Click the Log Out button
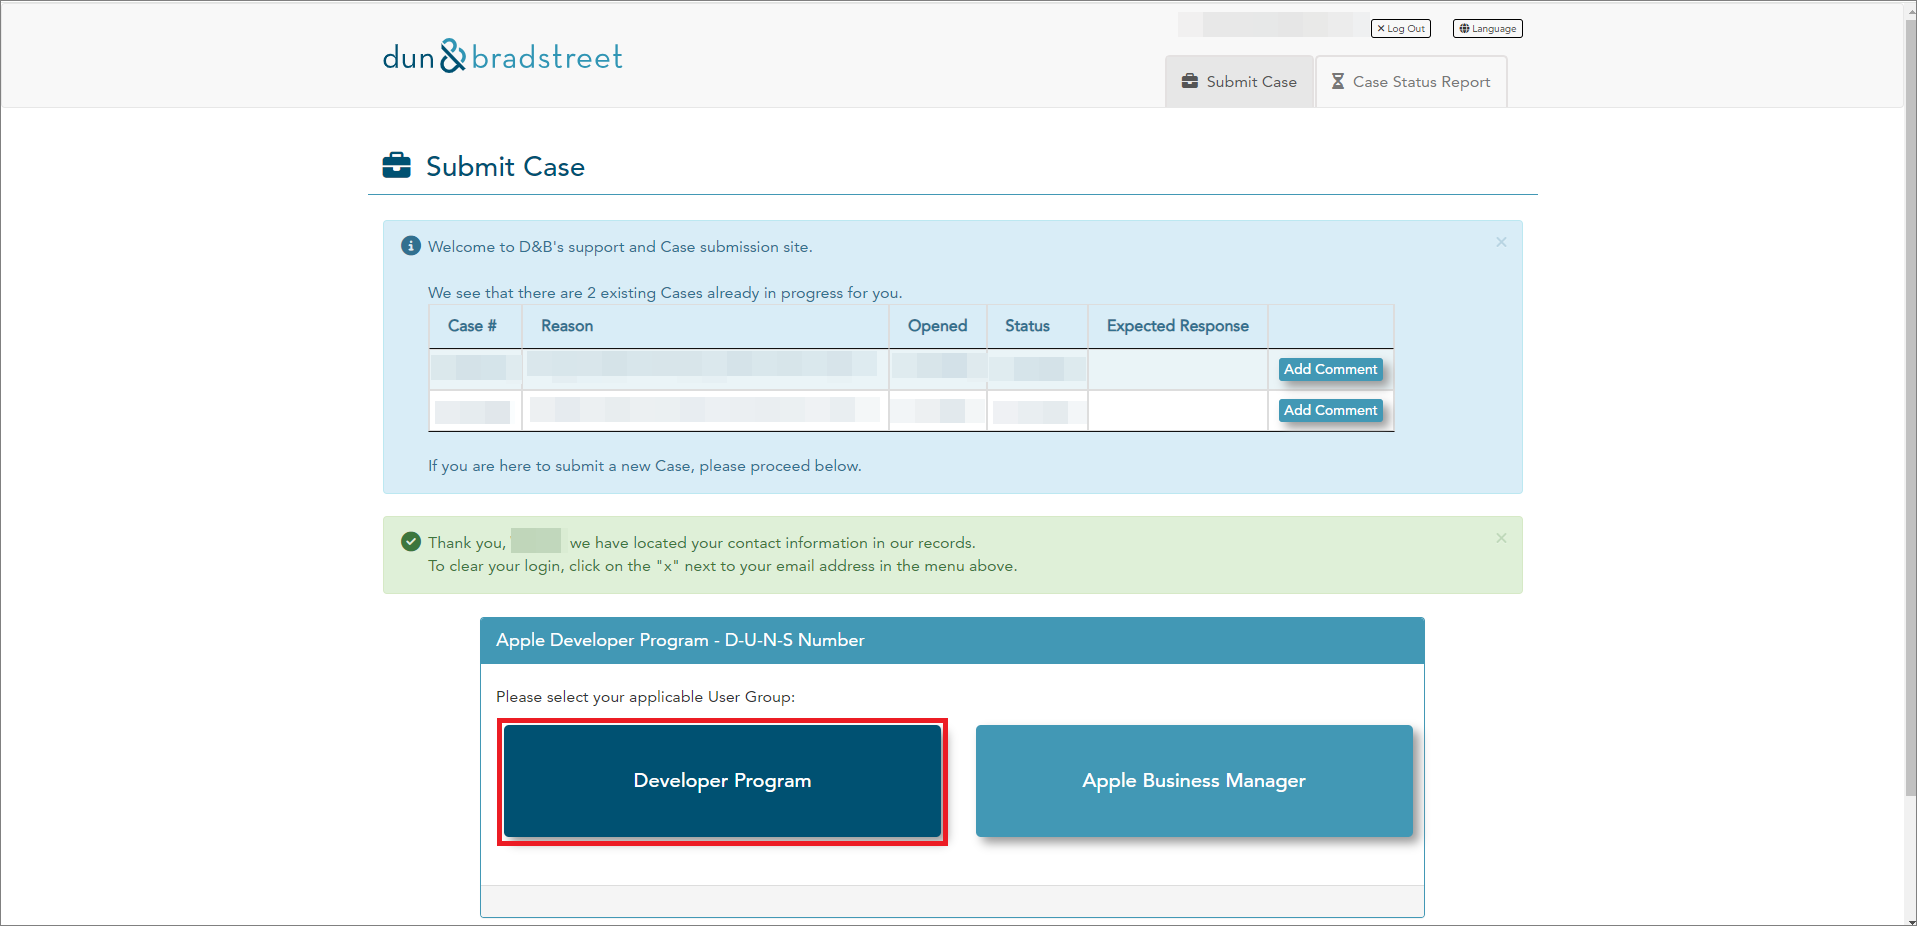The height and width of the screenshot is (926, 1917). click(1400, 29)
